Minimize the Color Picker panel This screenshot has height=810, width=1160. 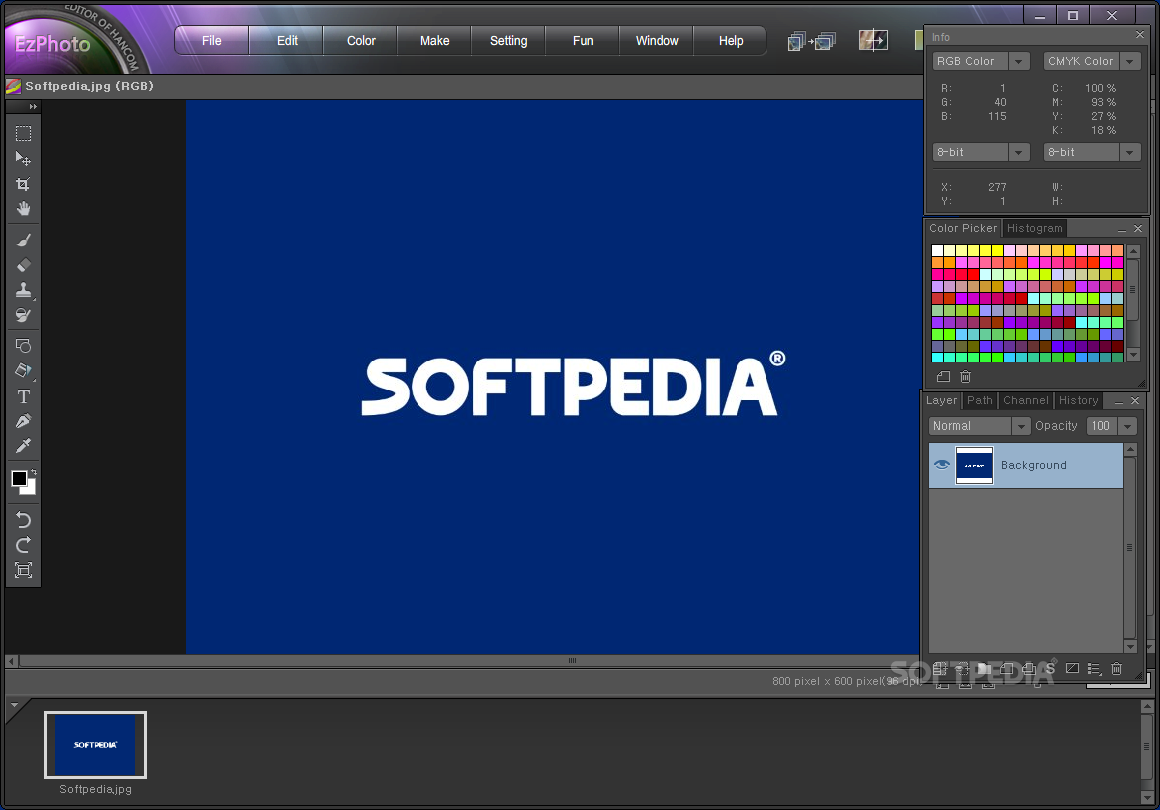click(1122, 229)
